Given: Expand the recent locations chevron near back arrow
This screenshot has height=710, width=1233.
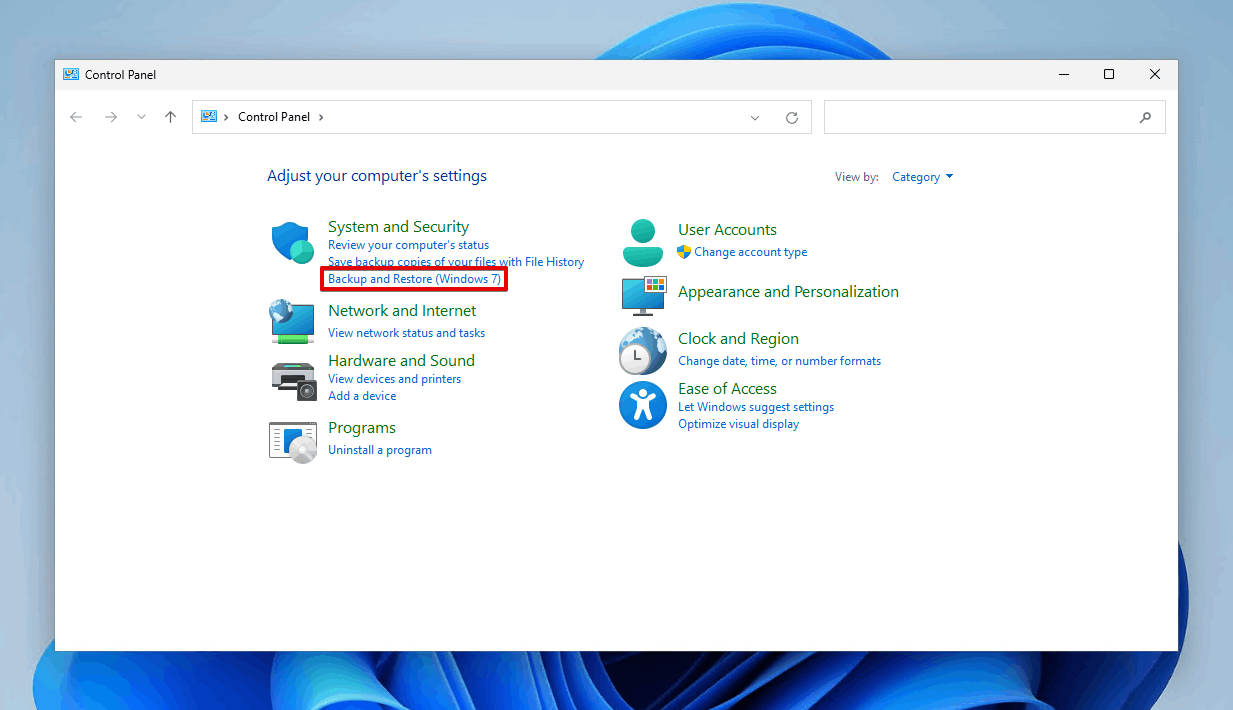Looking at the screenshot, I should point(140,116).
